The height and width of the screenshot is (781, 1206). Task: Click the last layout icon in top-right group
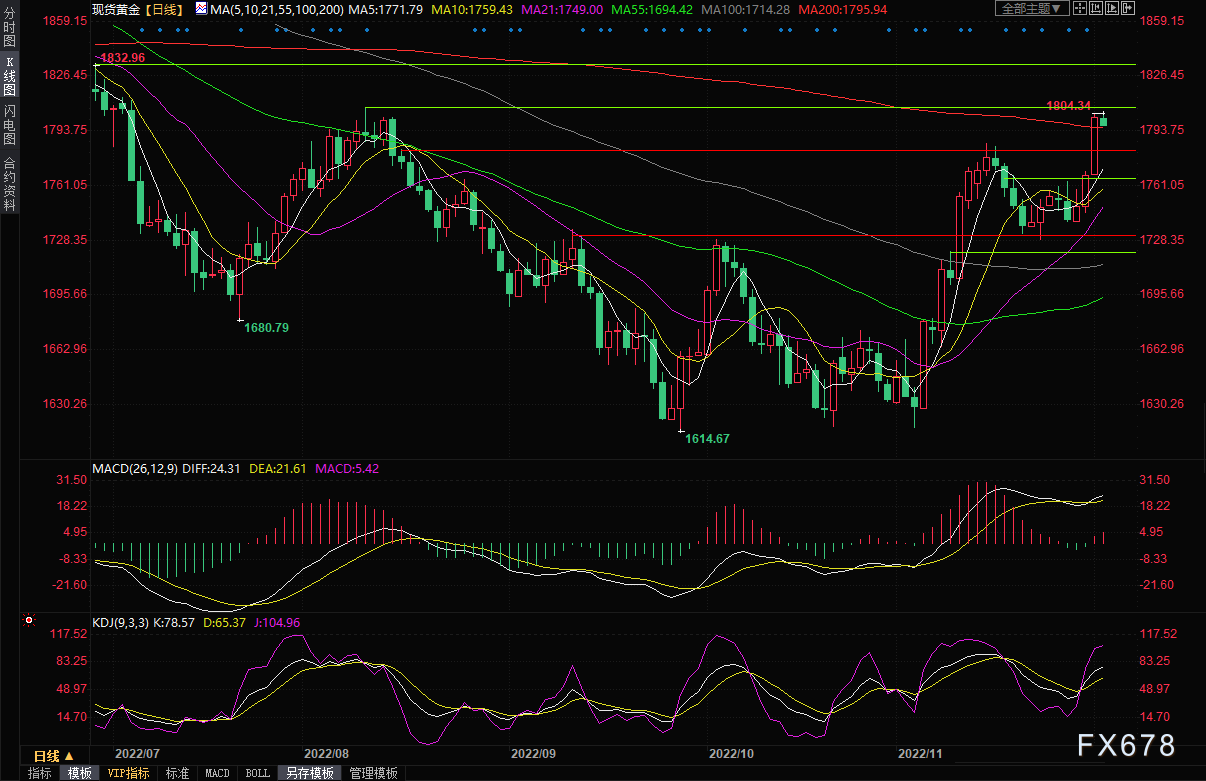[x=1126, y=9]
